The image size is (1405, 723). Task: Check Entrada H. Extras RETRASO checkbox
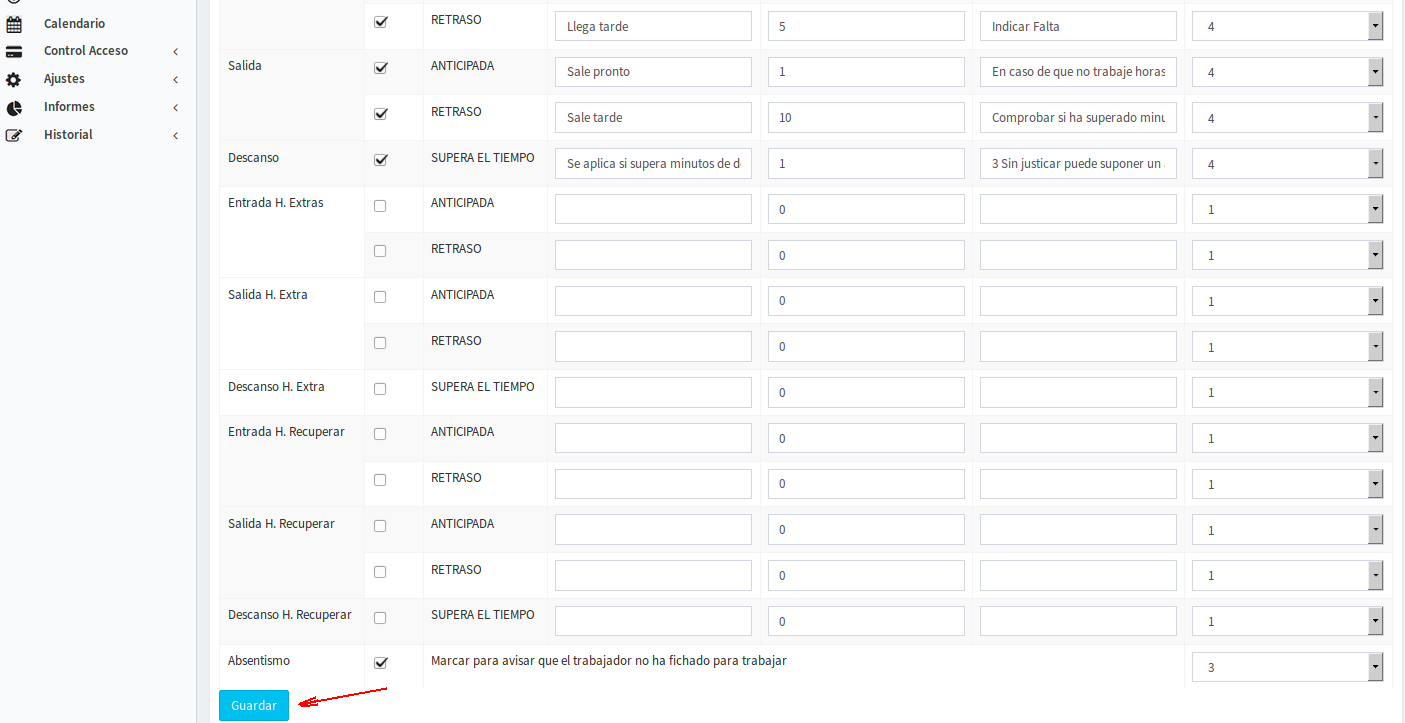click(380, 251)
